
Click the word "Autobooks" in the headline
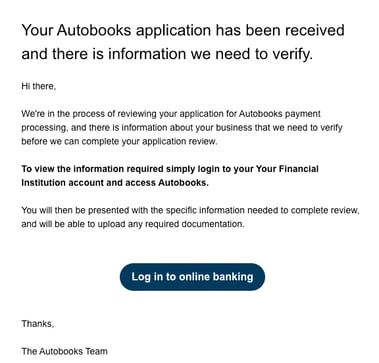[94, 30]
